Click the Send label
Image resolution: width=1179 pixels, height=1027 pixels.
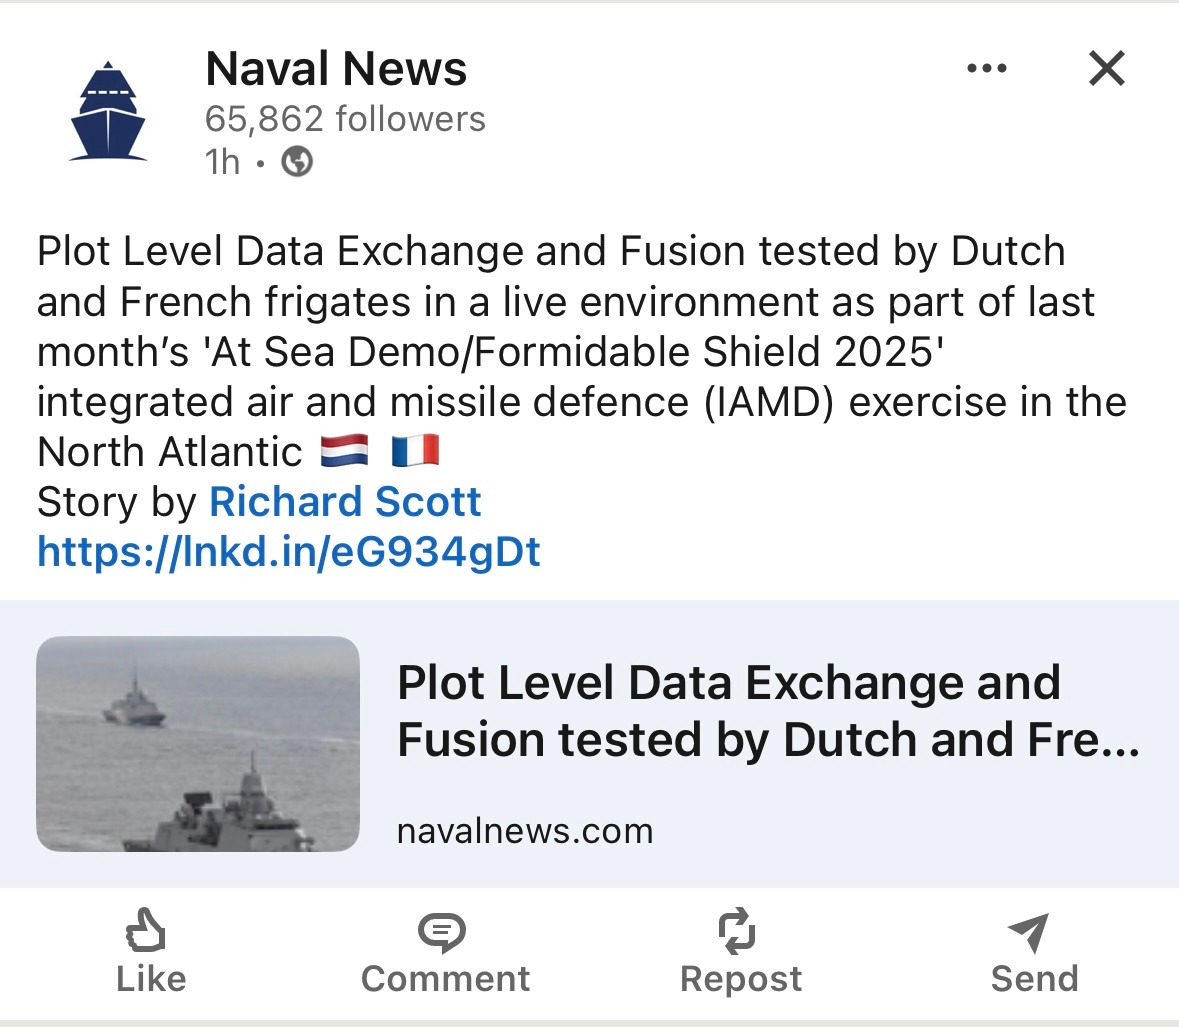pyautogui.click(x=1035, y=979)
